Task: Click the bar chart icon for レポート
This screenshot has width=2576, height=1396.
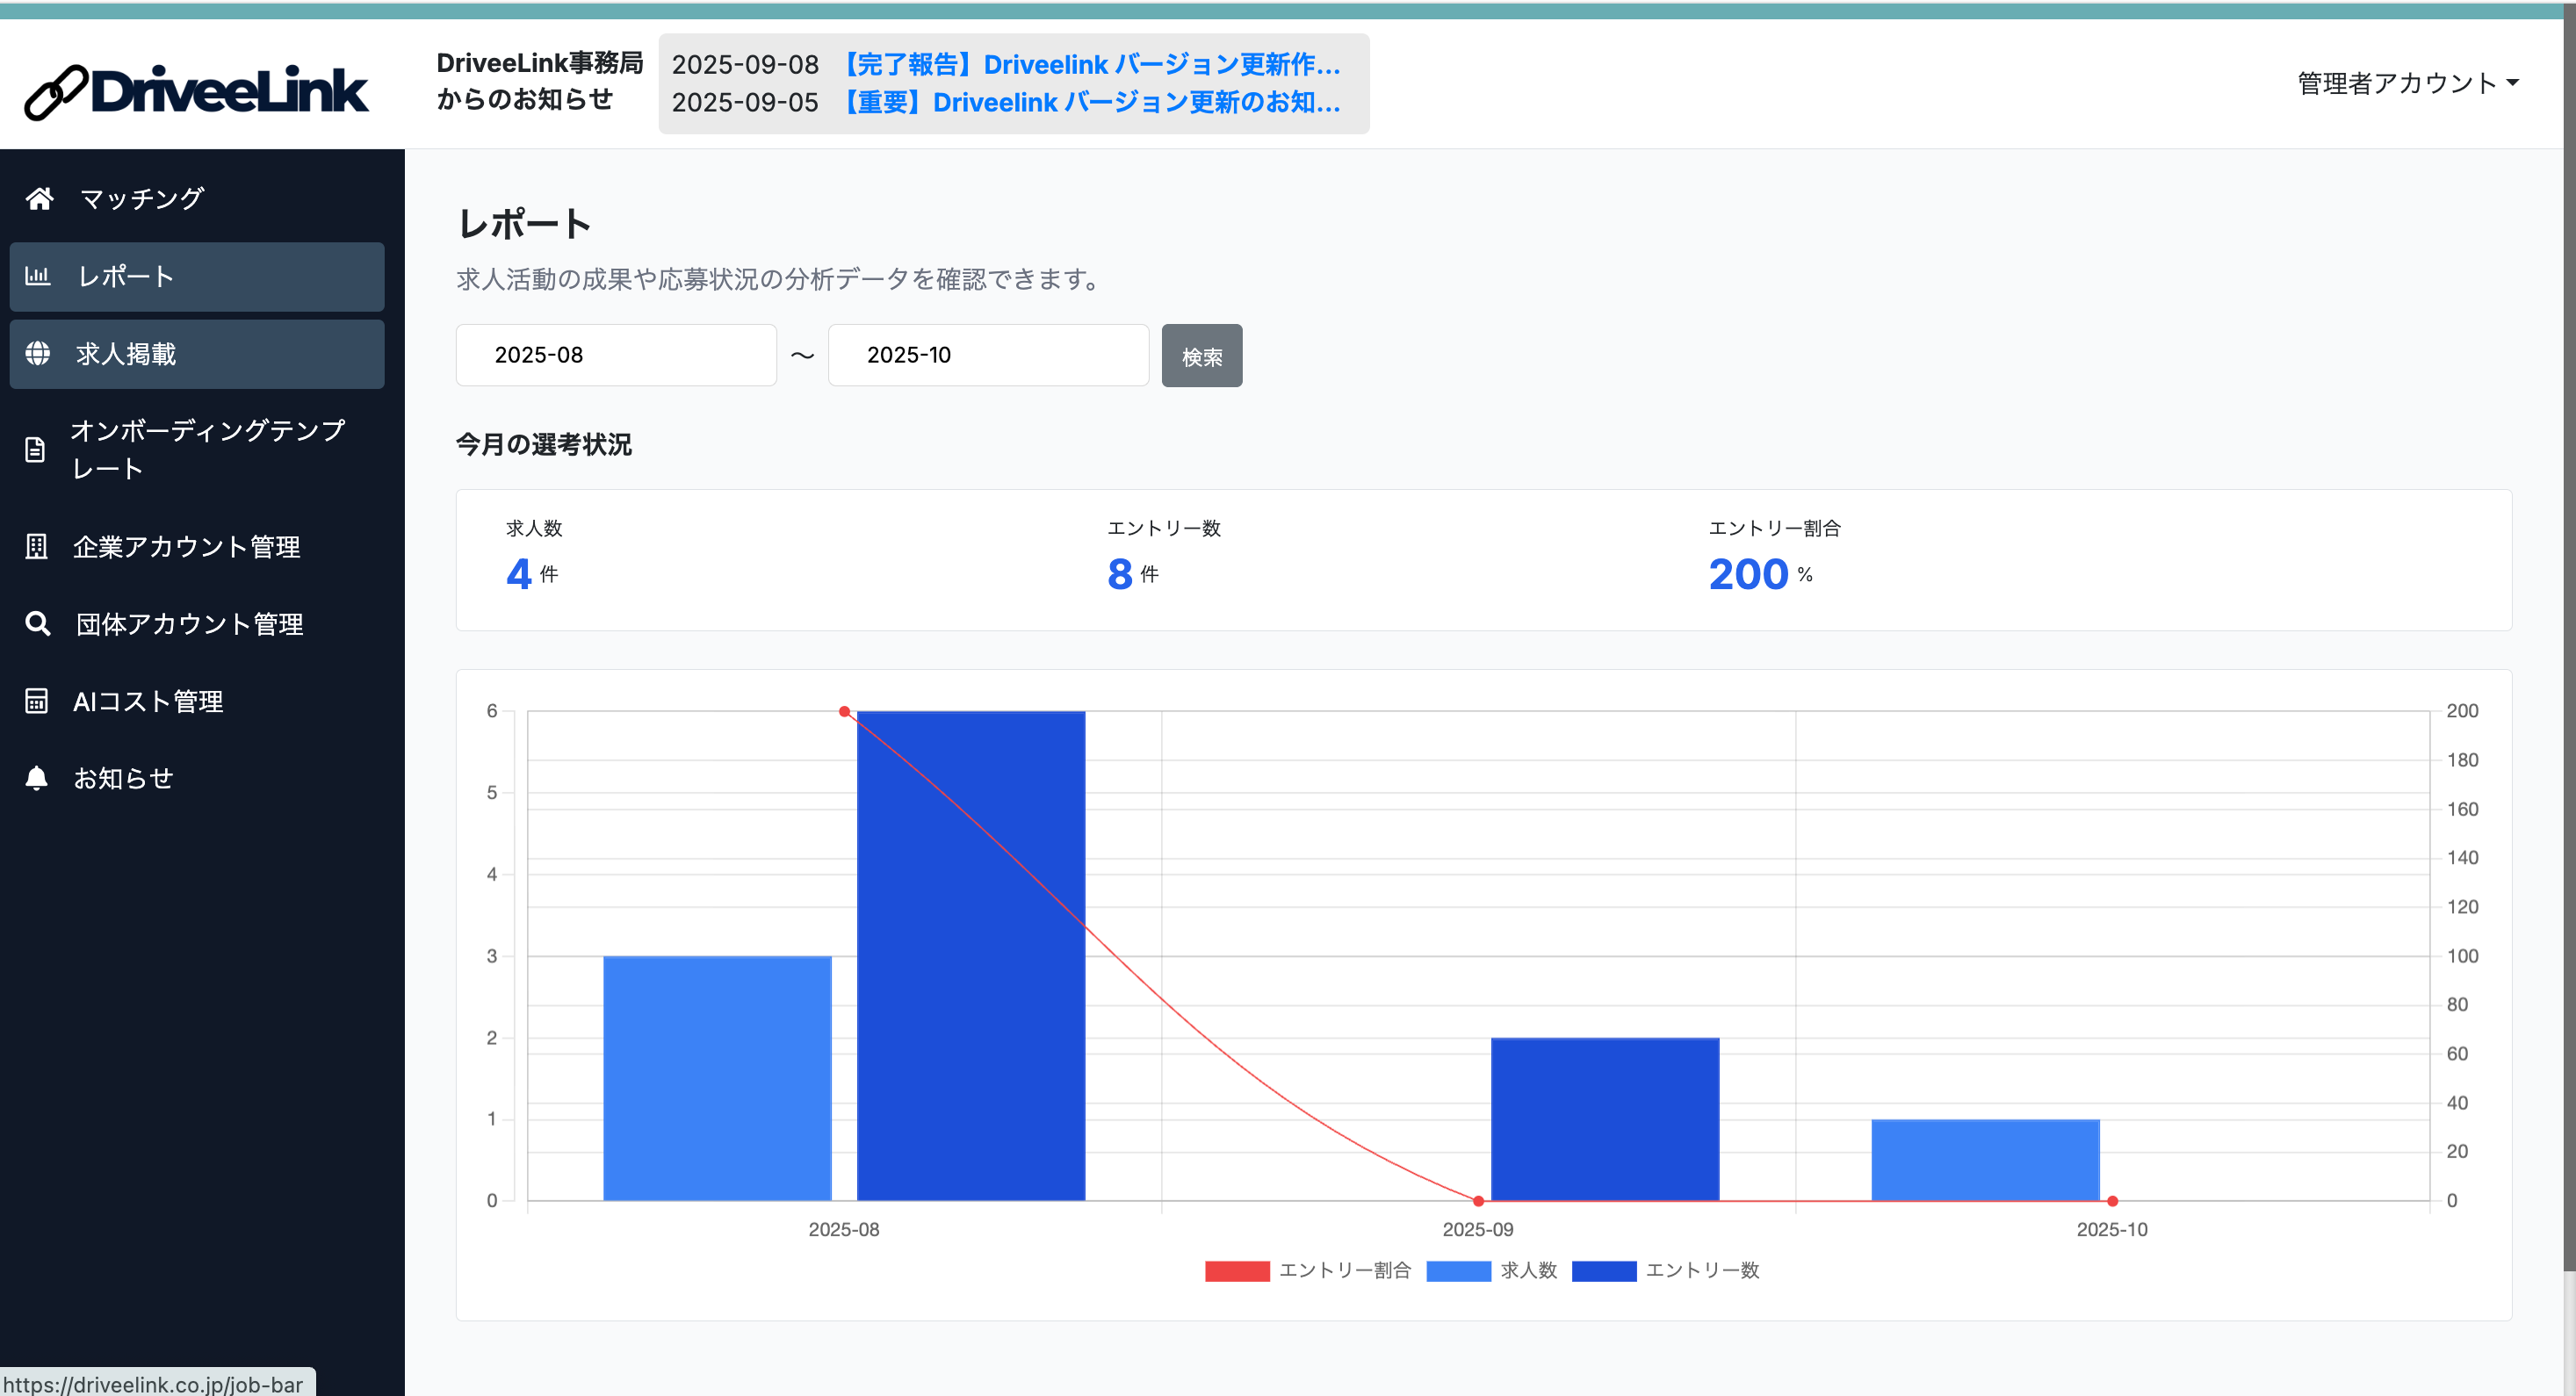Action: (37, 276)
